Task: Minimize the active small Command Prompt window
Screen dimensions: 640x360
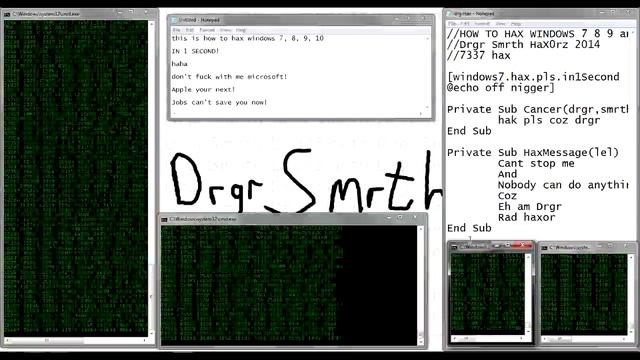Action: point(497,246)
